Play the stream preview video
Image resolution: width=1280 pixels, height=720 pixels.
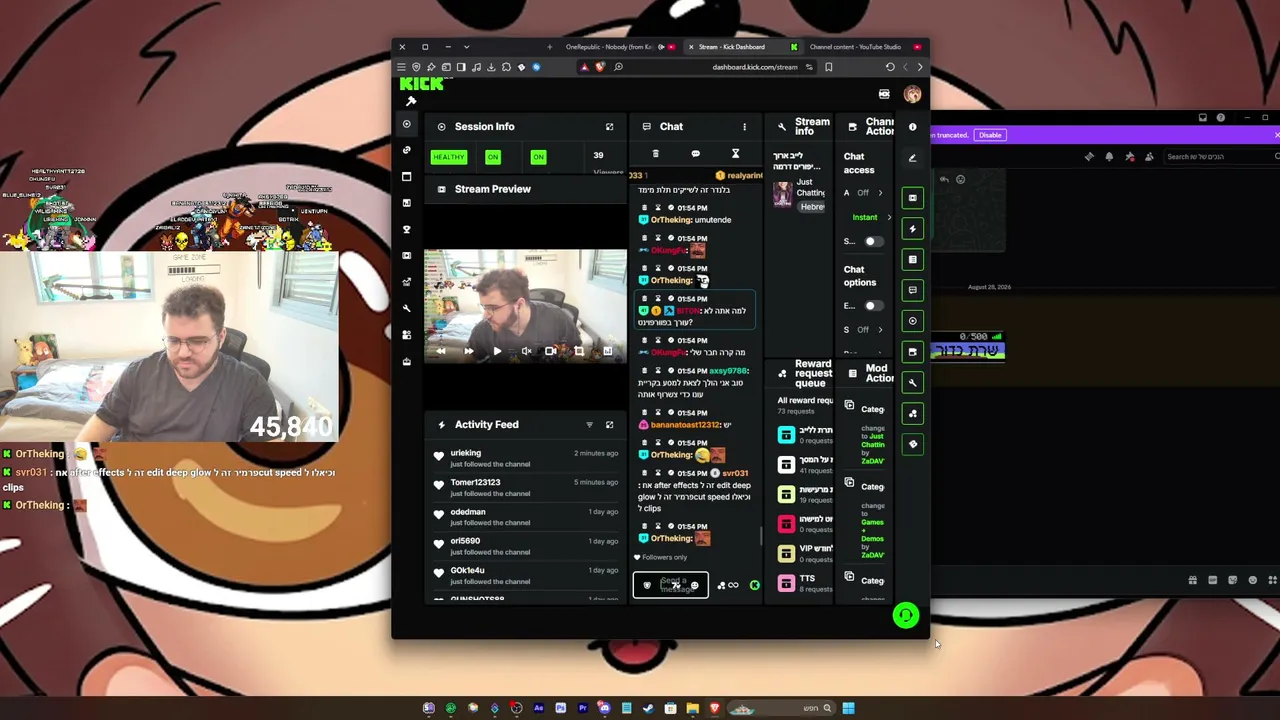497,351
